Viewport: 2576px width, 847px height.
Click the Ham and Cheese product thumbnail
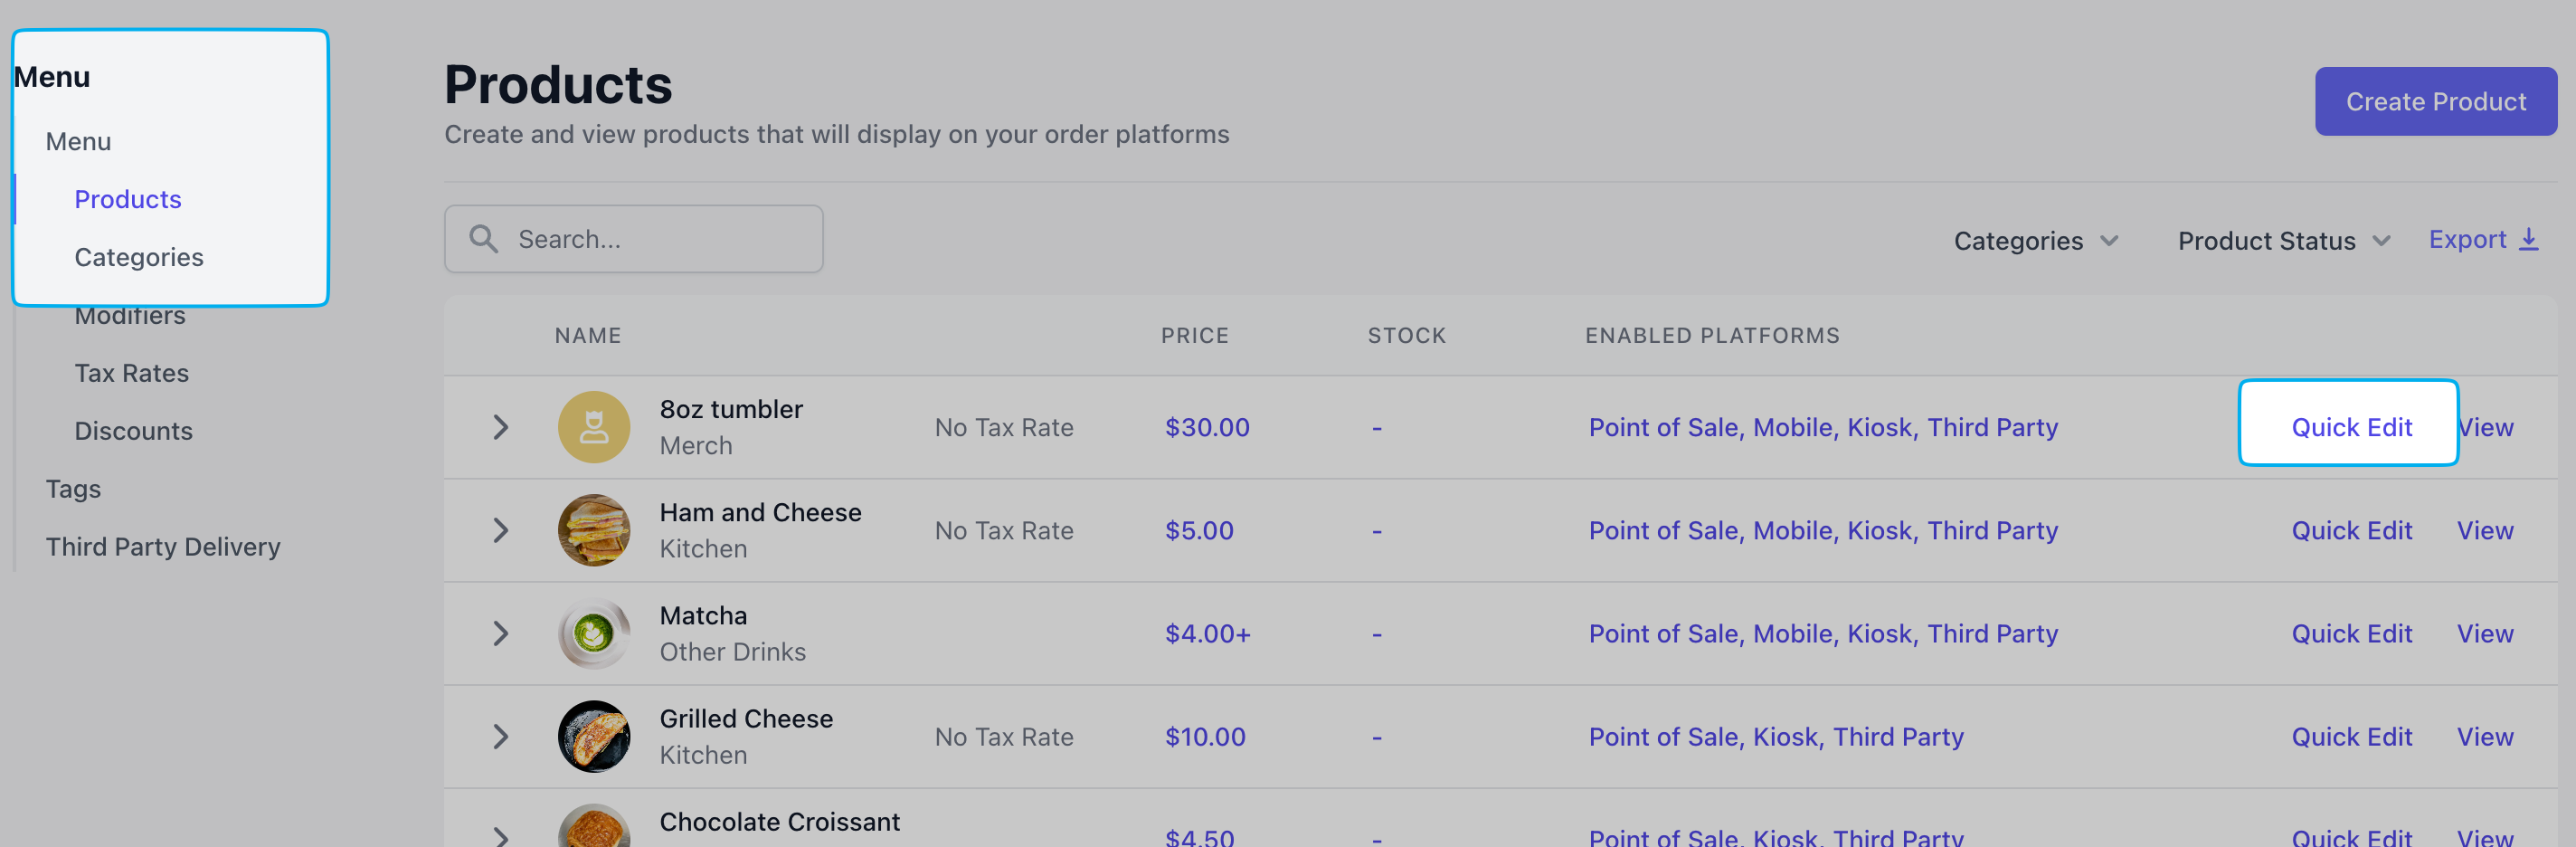tap(594, 530)
